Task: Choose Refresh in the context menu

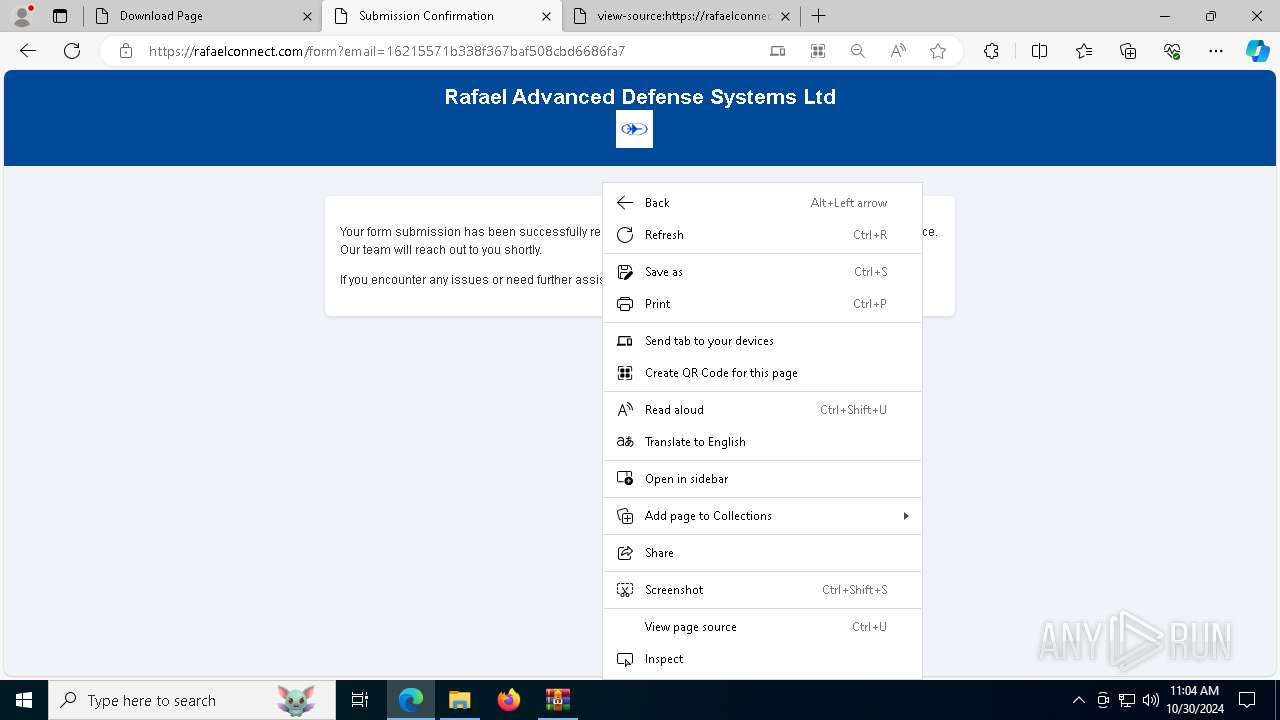Action: pyautogui.click(x=762, y=235)
